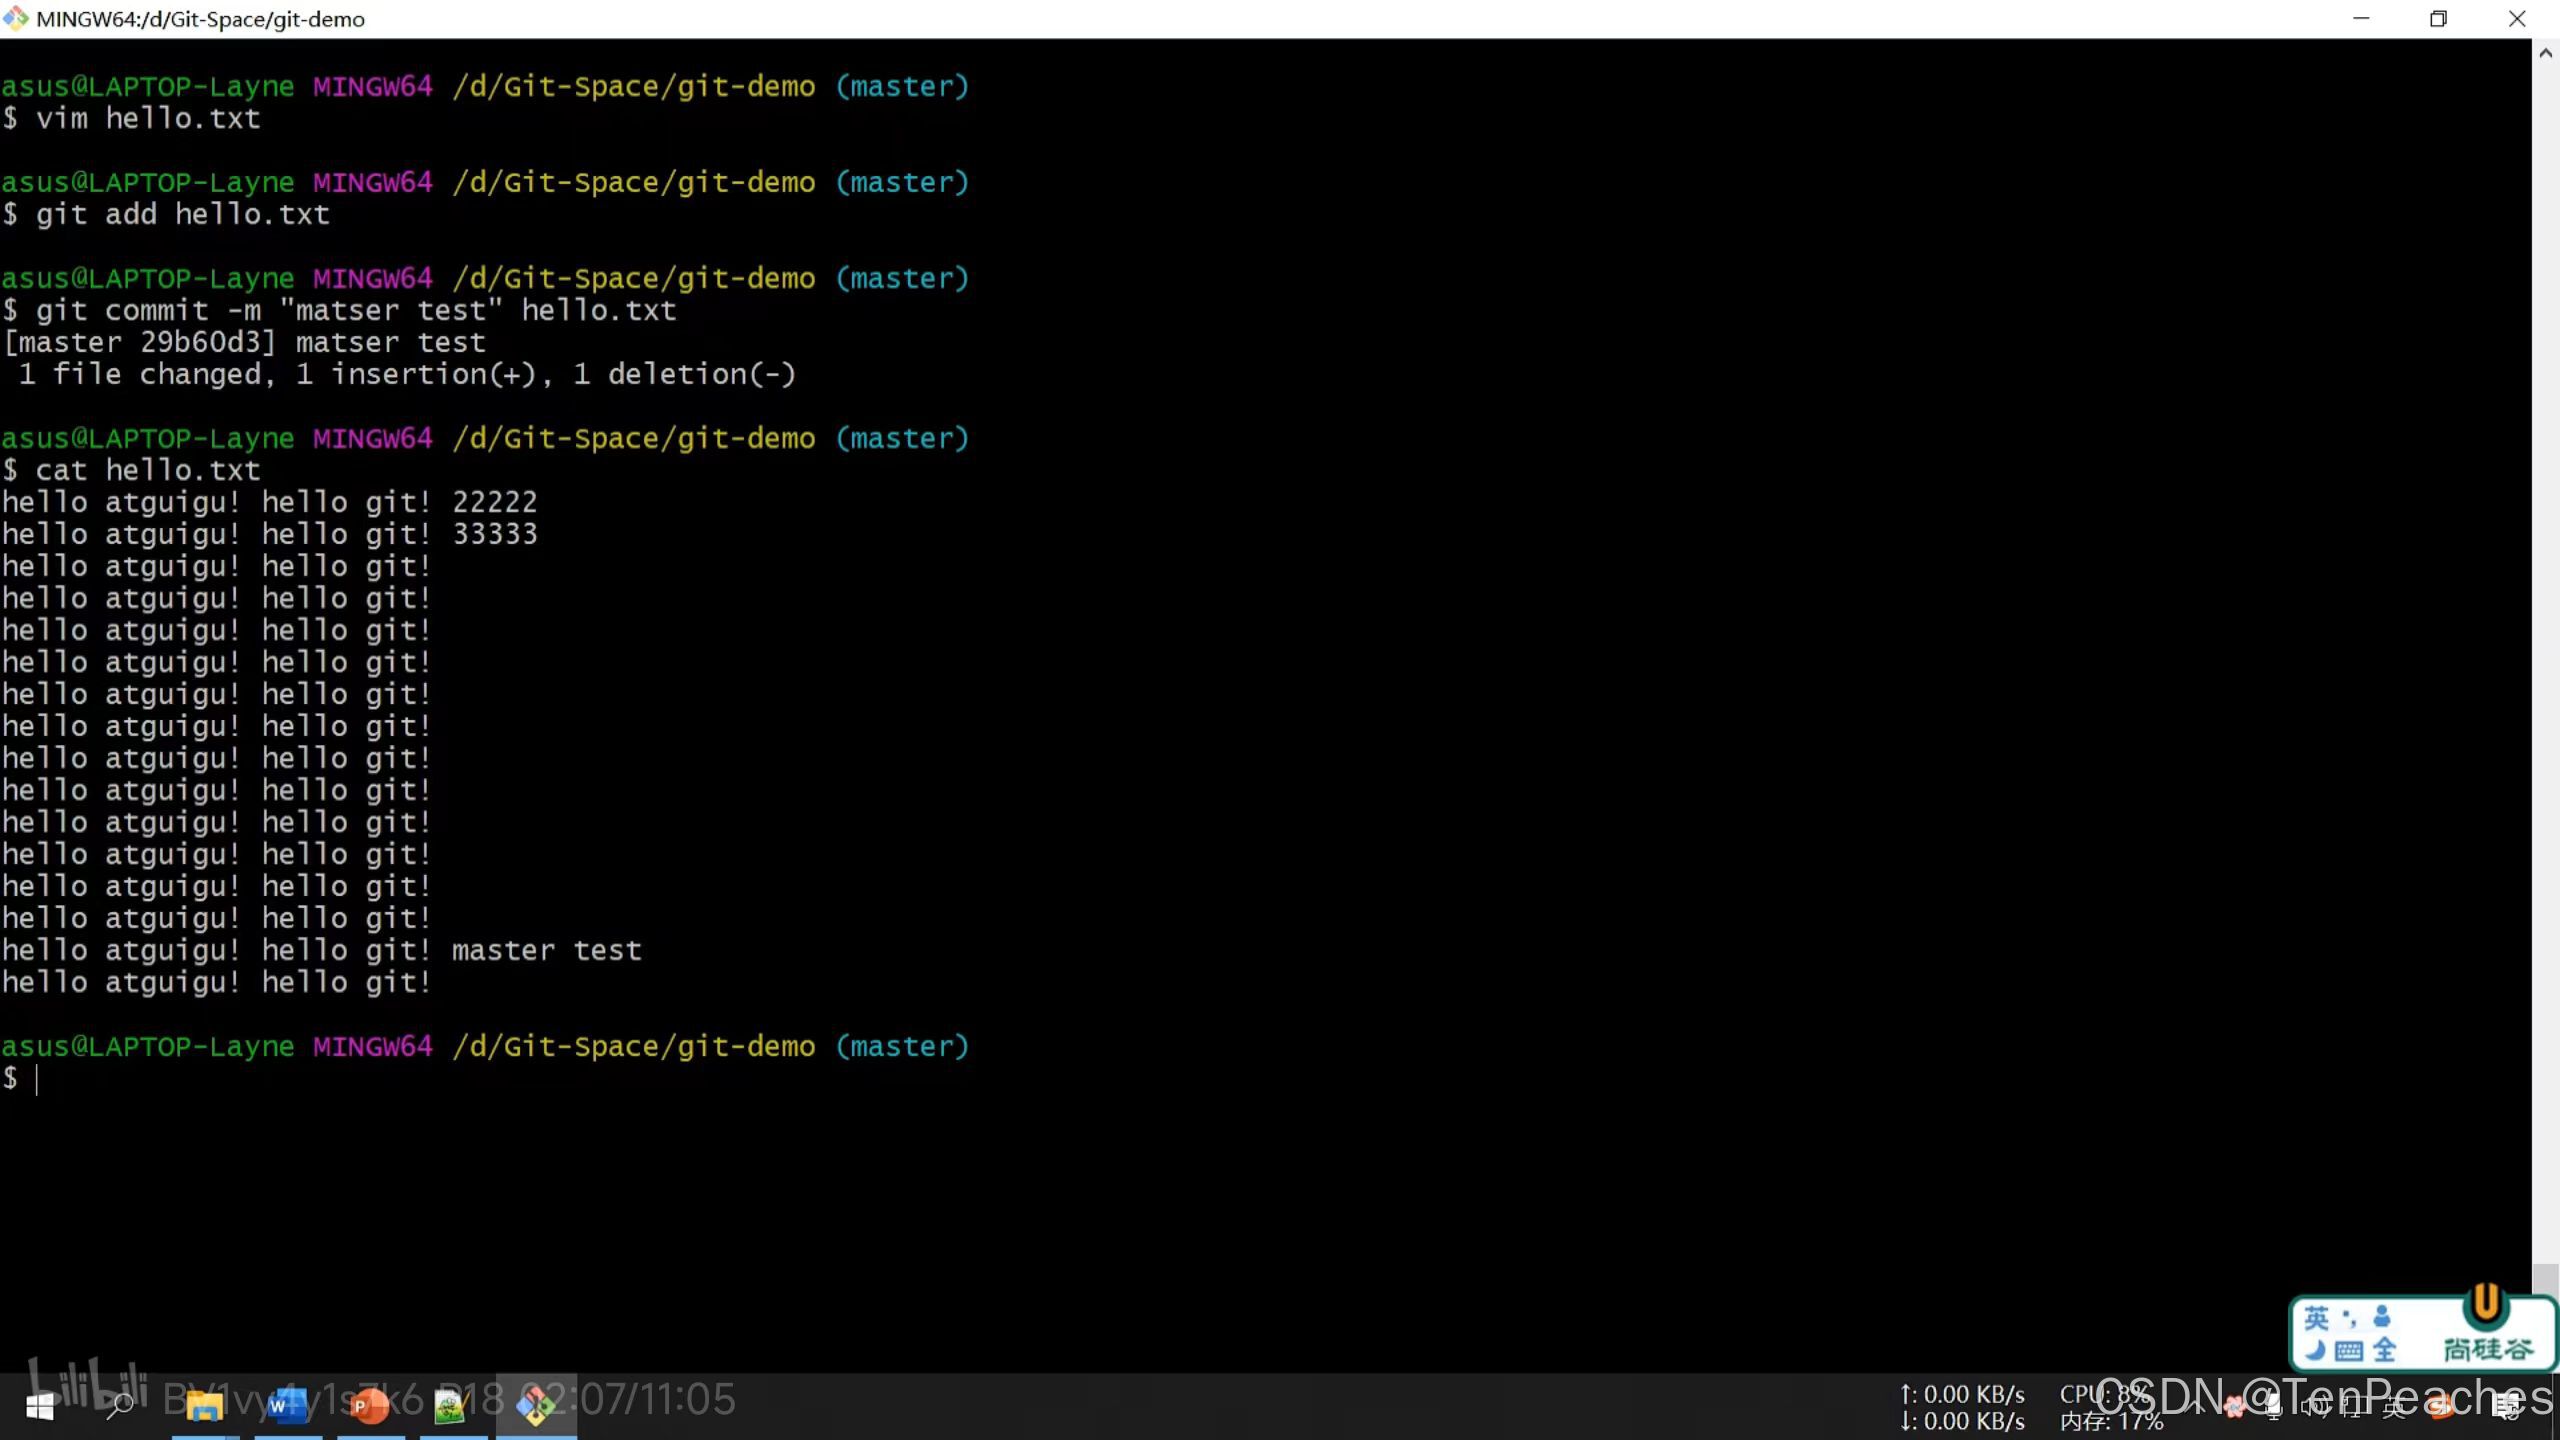Open the Windows Start menu
This screenshot has height=1440, width=2560.
point(39,1407)
